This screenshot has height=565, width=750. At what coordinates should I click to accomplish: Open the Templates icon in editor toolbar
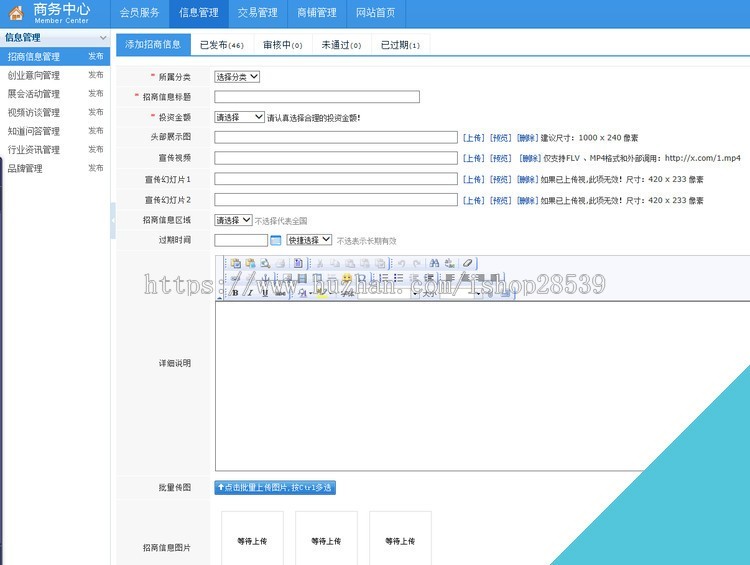[298, 263]
